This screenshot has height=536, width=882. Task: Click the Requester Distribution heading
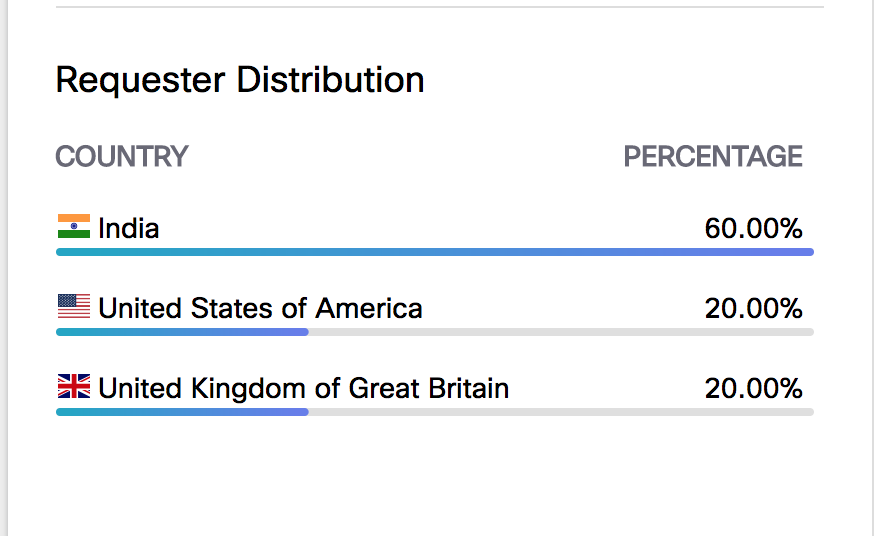[x=240, y=80]
